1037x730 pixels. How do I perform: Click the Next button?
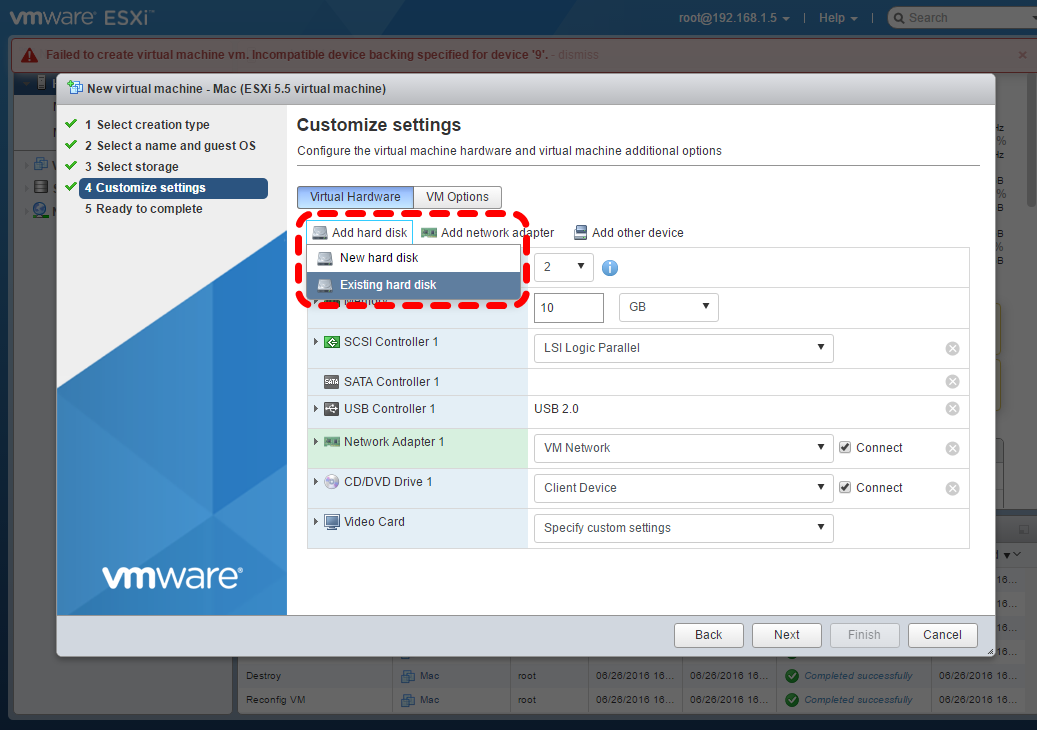tap(787, 635)
